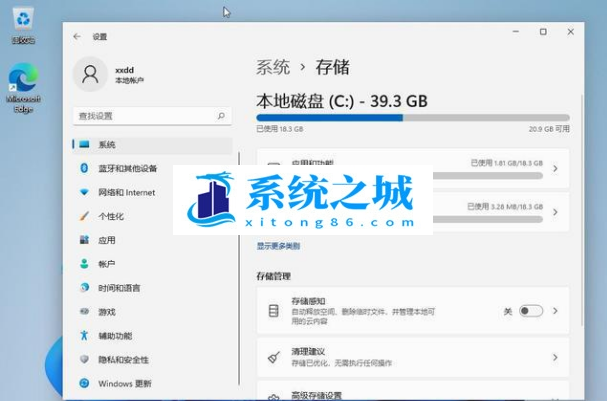
Task: Click the C: disk usage progress bar
Action: (x=413, y=118)
